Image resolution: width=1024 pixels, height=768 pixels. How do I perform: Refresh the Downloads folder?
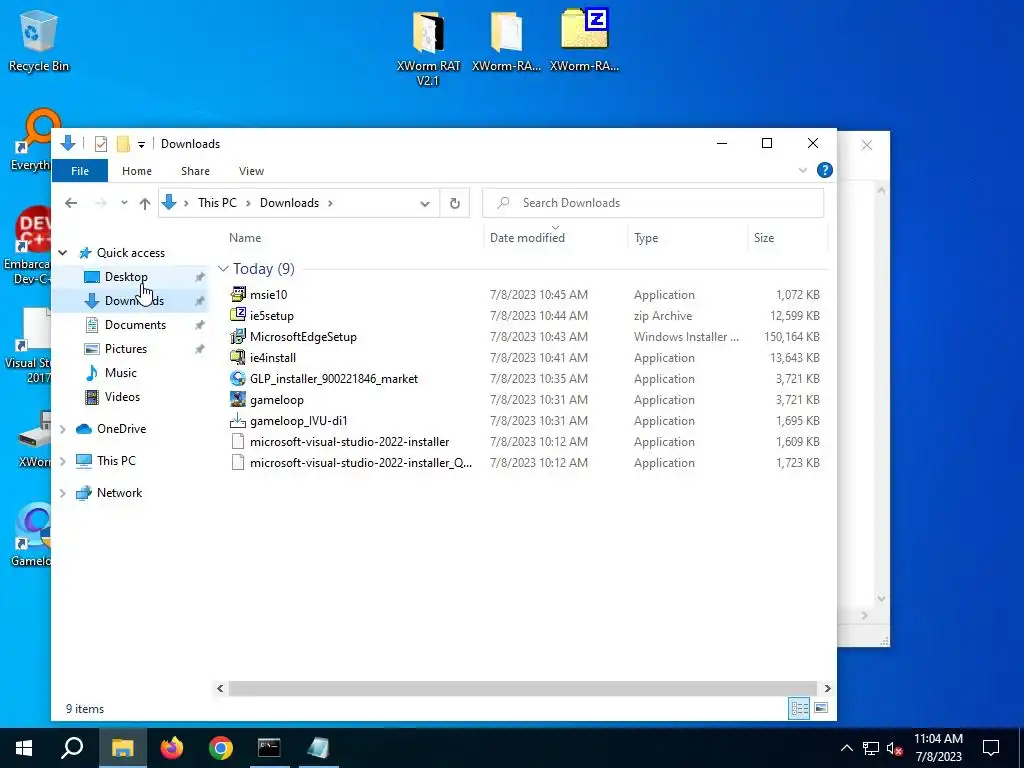(455, 203)
